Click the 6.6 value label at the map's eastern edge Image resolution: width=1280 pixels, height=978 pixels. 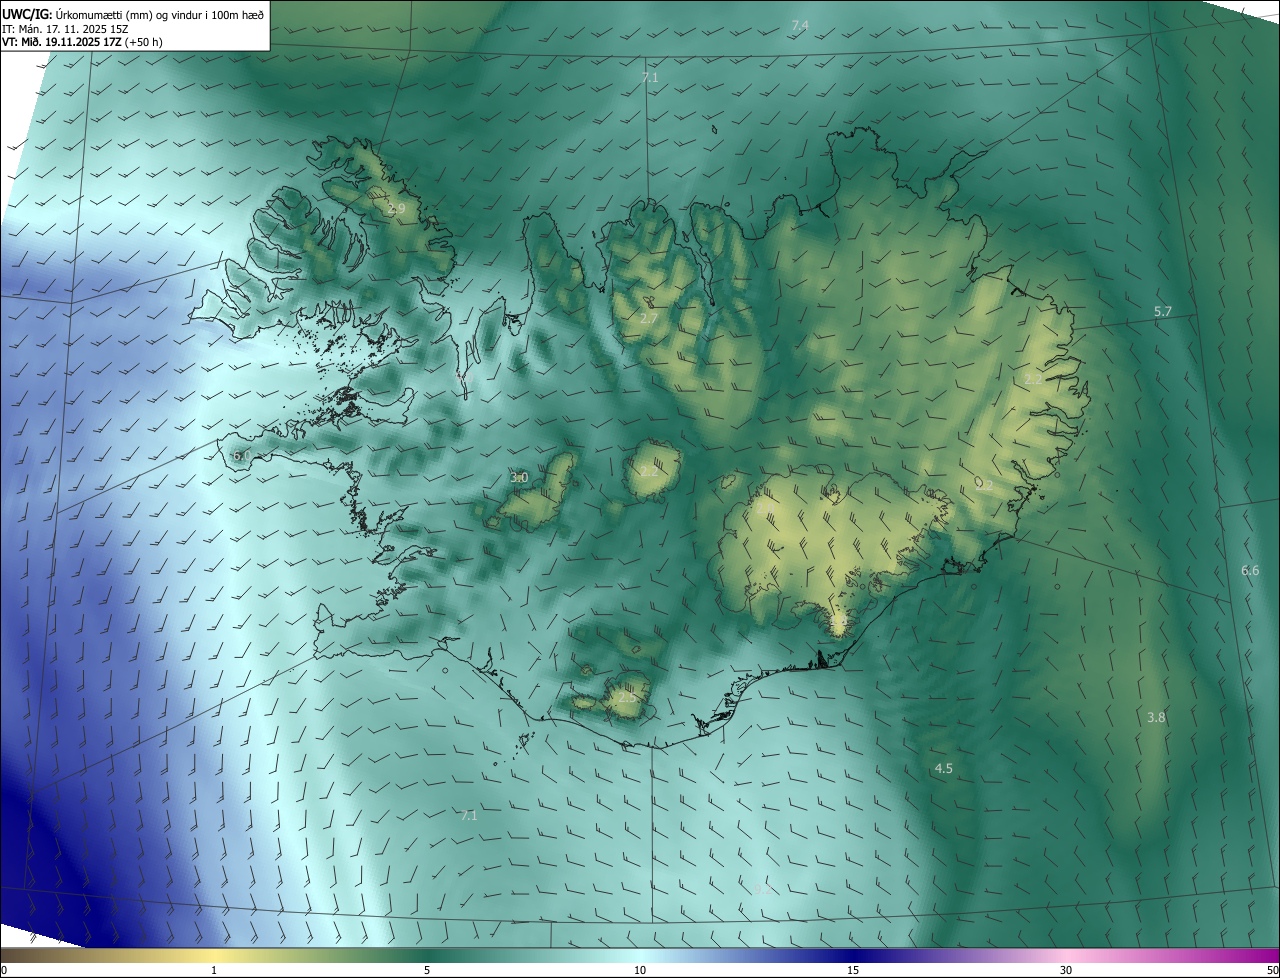pyautogui.click(x=1250, y=570)
